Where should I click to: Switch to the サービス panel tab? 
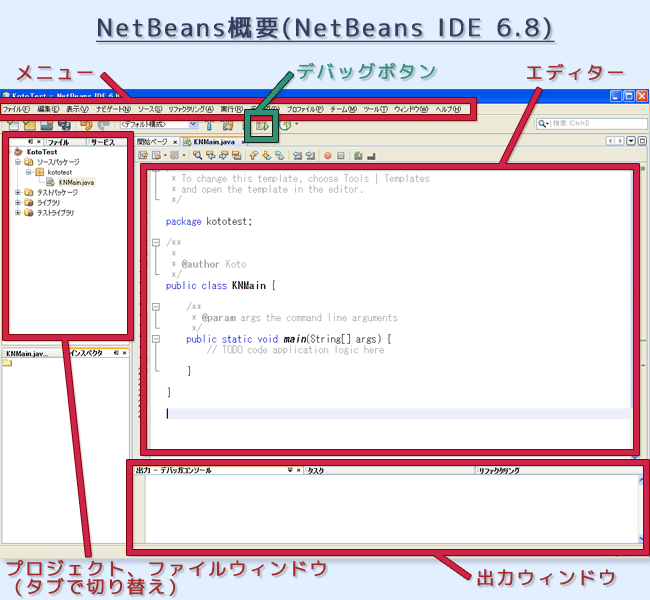(x=103, y=142)
